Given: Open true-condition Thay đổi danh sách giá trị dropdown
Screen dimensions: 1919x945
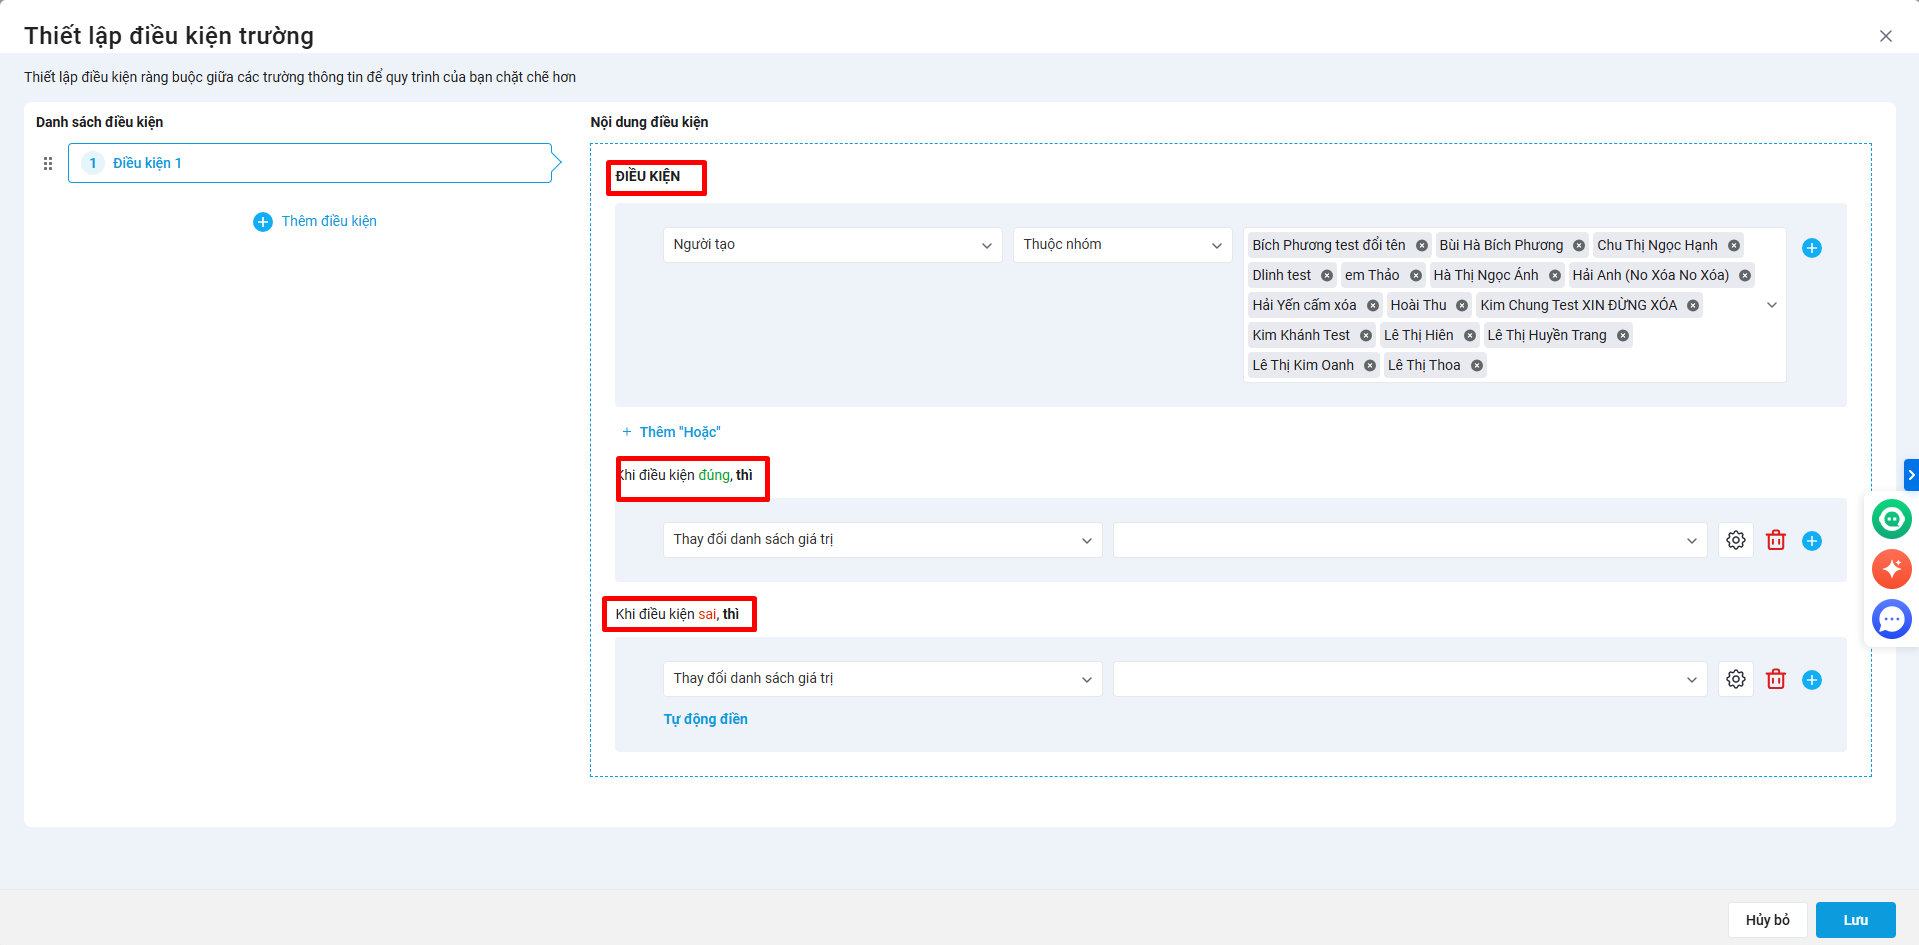Looking at the screenshot, I should click(x=883, y=540).
